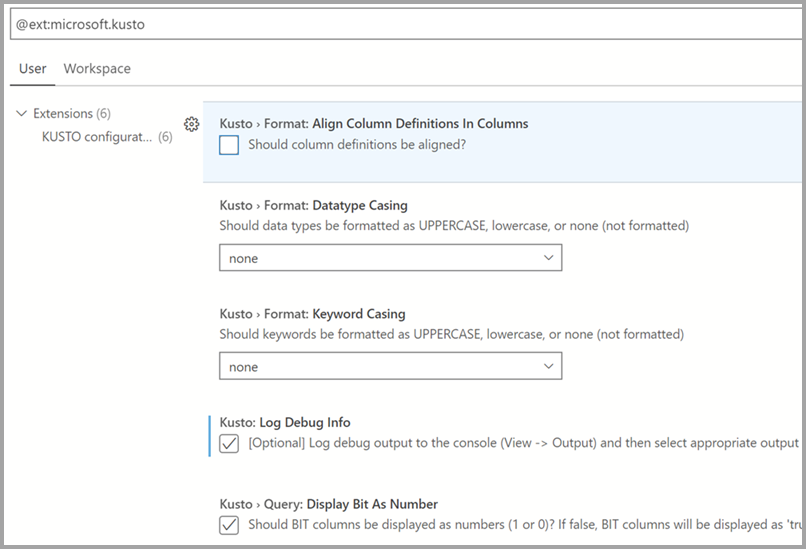Click the Log debug output description text
The height and width of the screenshot is (549, 806).
[x=523, y=443]
